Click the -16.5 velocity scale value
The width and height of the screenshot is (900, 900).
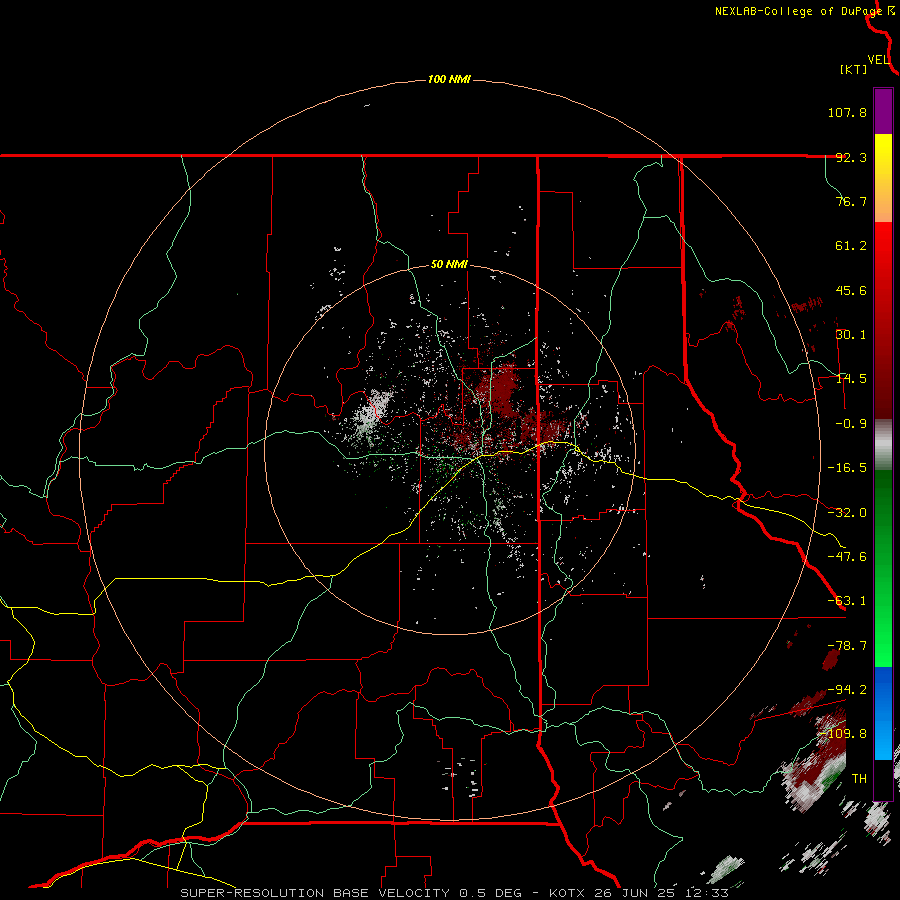[x=847, y=468]
